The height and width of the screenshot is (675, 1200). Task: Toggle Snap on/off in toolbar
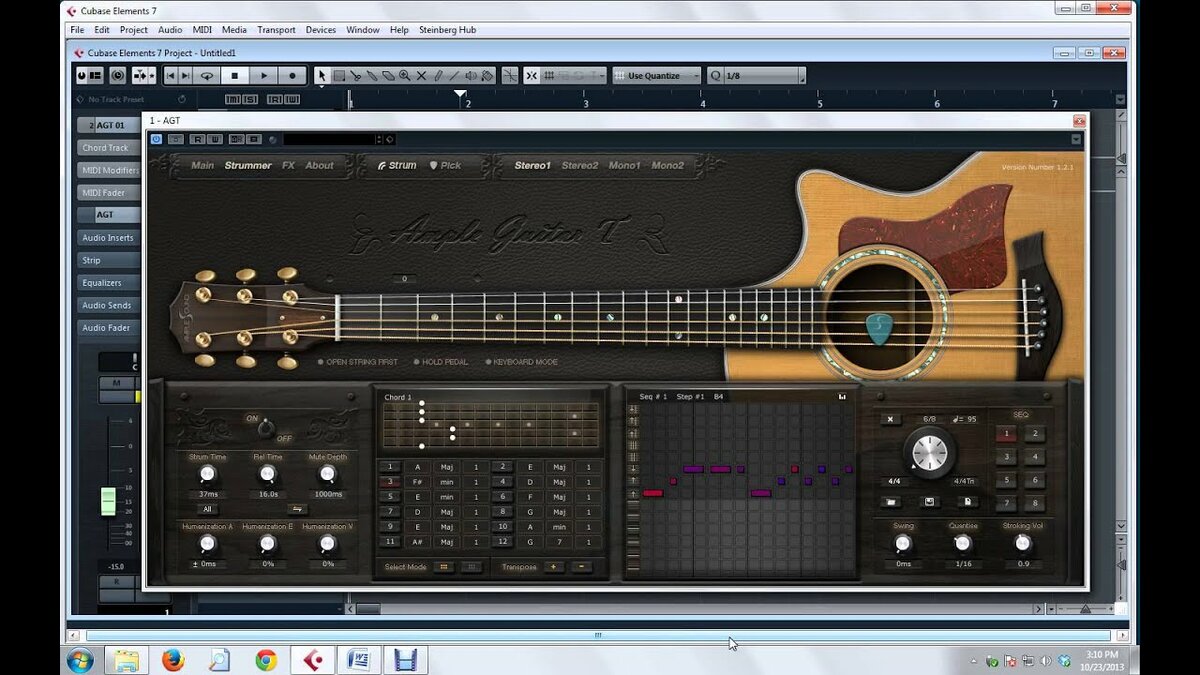[531, 75]
